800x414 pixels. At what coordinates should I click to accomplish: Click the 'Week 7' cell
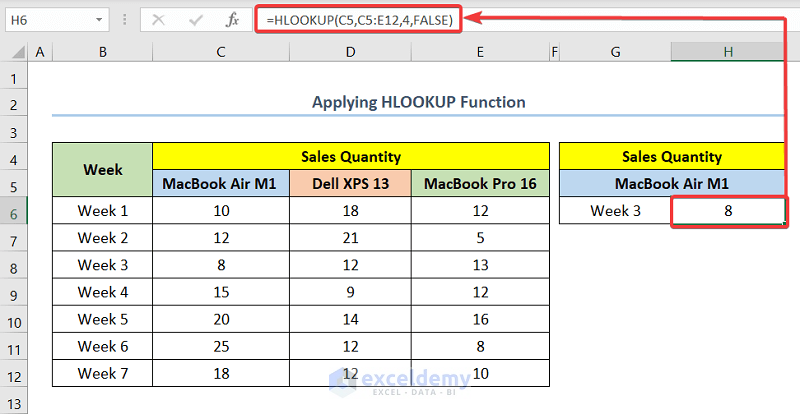click(103, 373)
